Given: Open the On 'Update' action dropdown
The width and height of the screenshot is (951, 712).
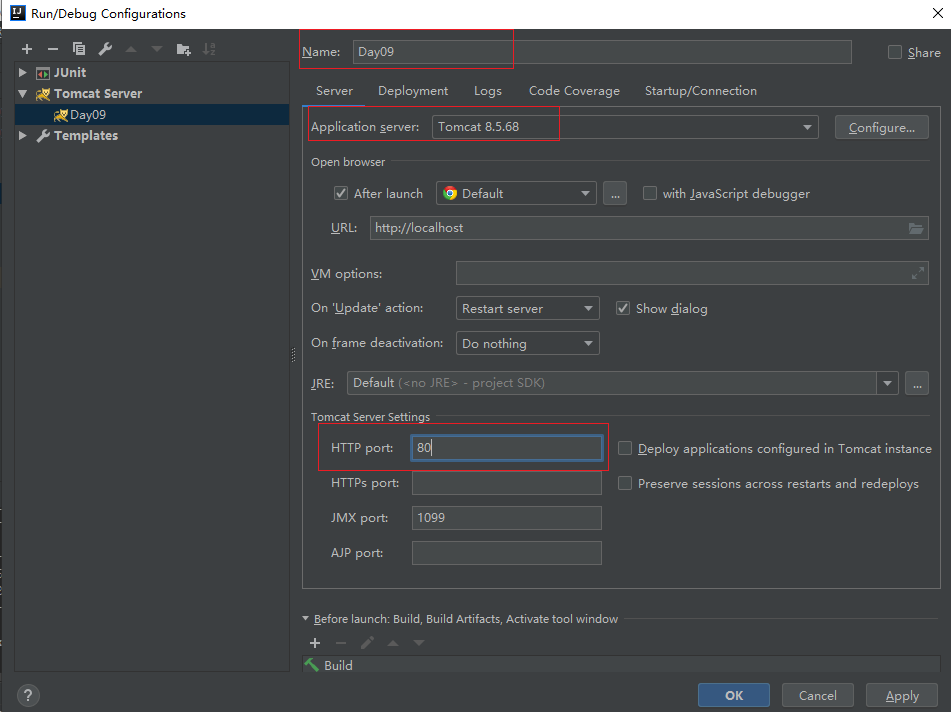Looking at the screenshot, I should click(527, 308).
